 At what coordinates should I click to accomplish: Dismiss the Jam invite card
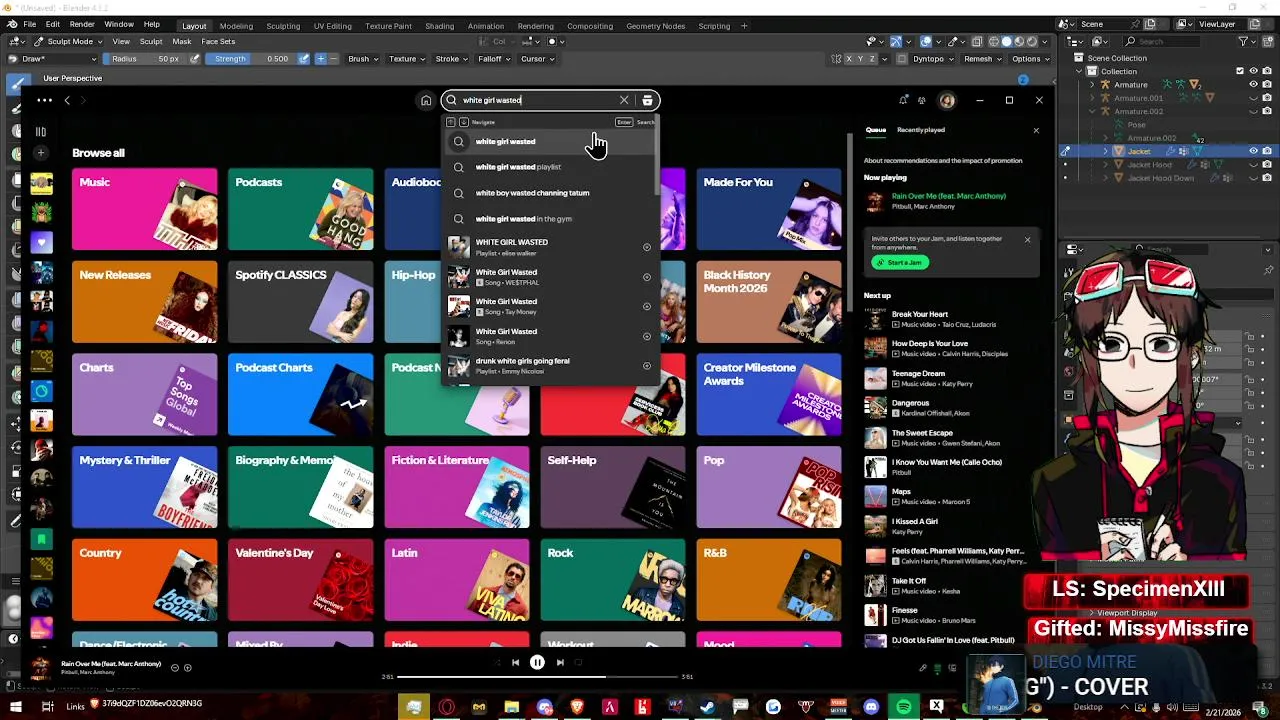click(1027, 240)
